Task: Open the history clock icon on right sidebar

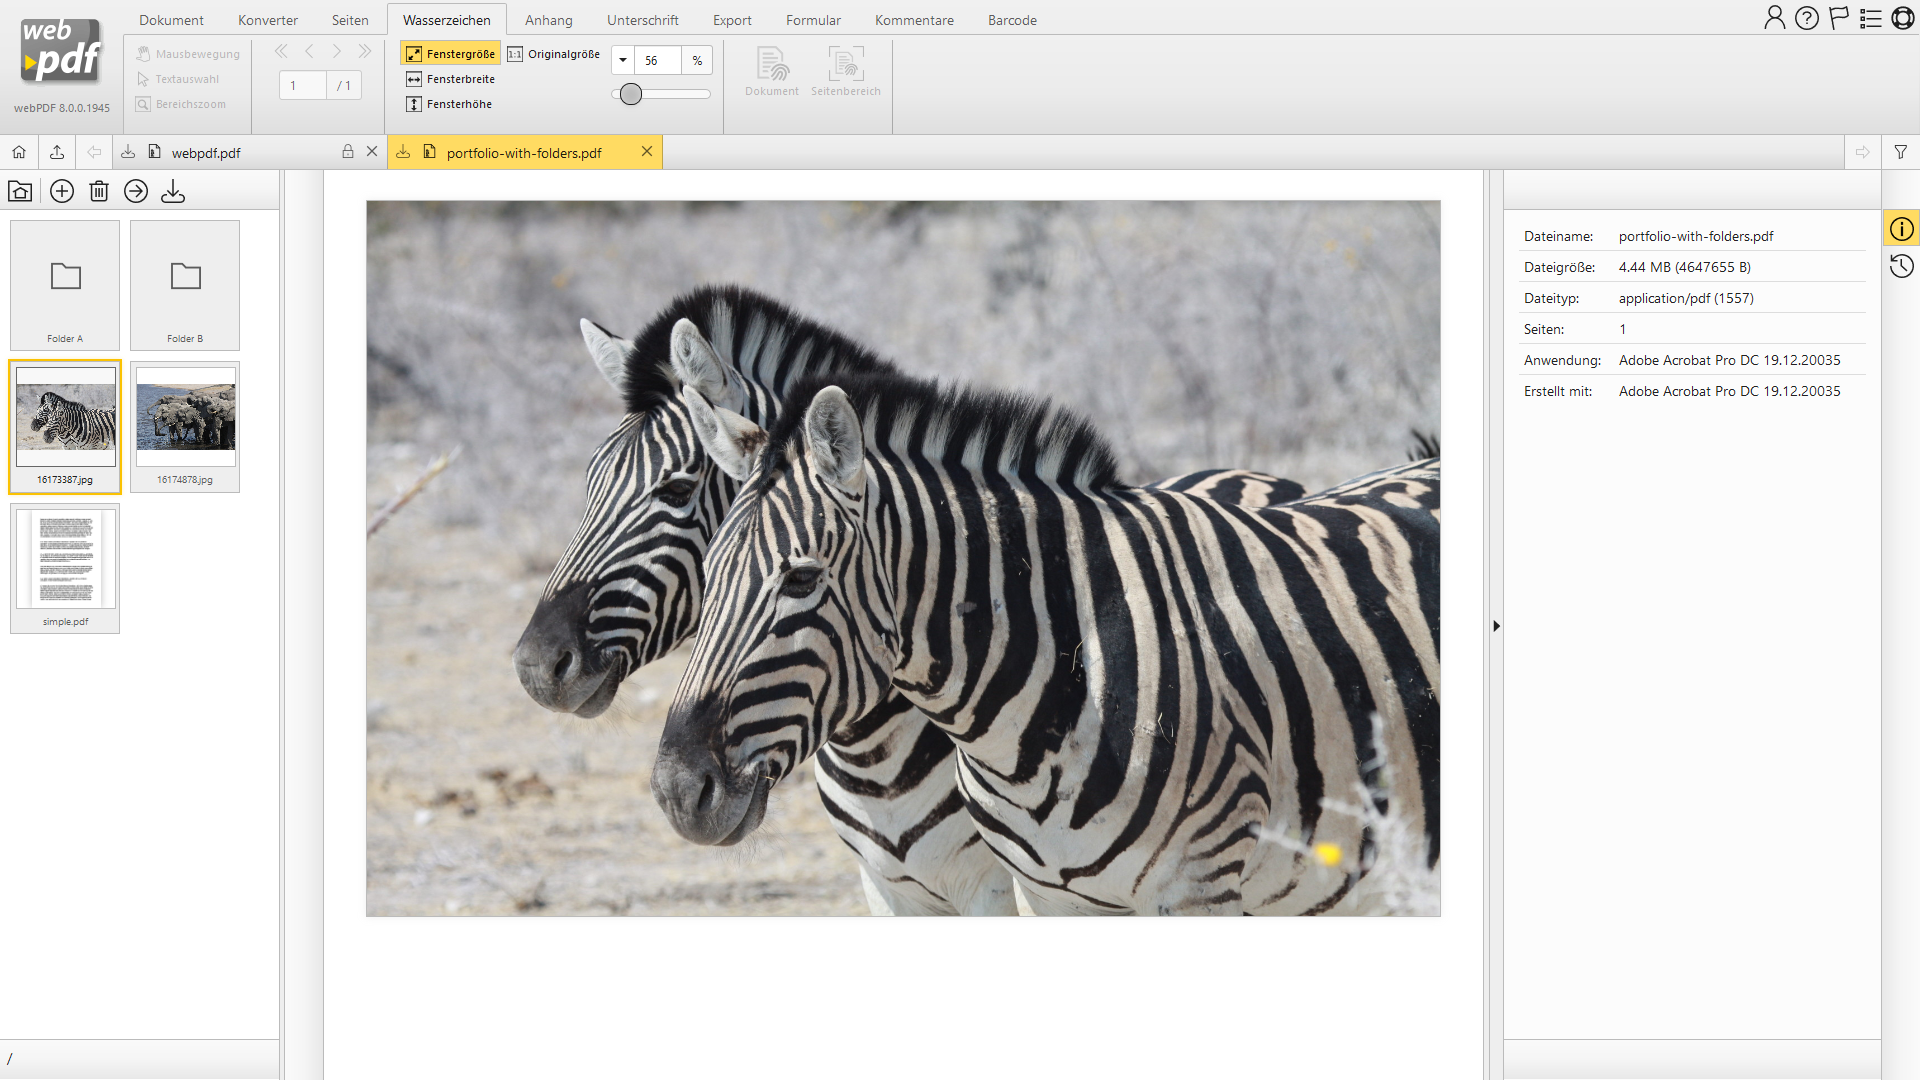Action: [x=1901, y=266]
